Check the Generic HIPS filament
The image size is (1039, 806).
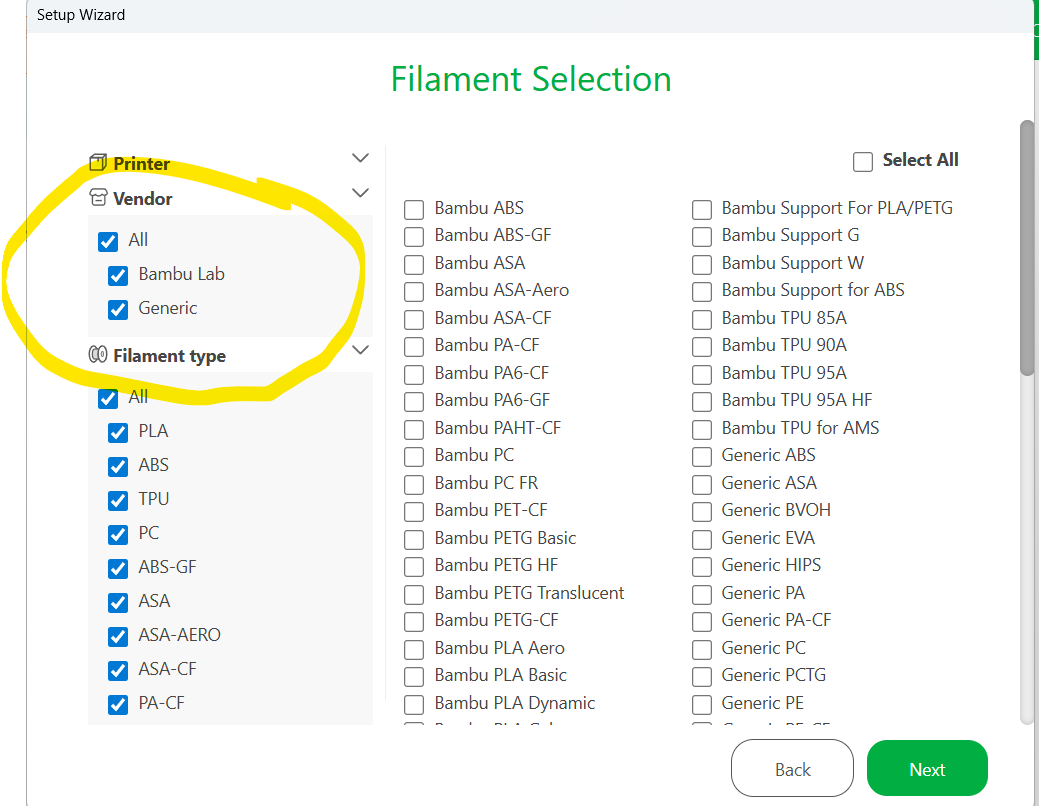click(x=702, y=567)
